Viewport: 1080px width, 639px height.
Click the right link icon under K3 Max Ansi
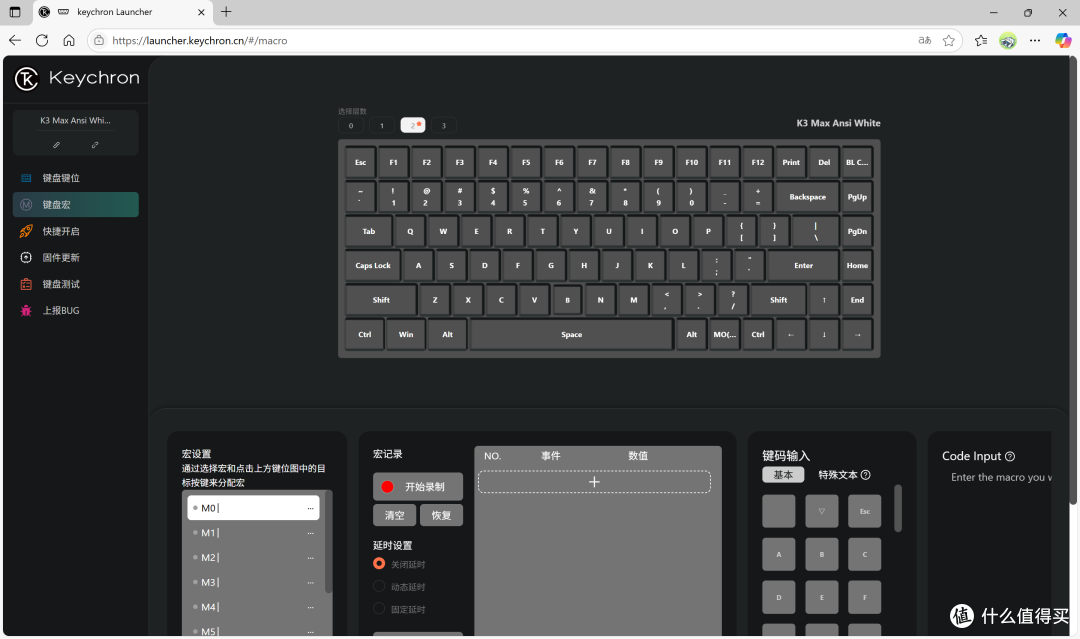pos(95,145)
